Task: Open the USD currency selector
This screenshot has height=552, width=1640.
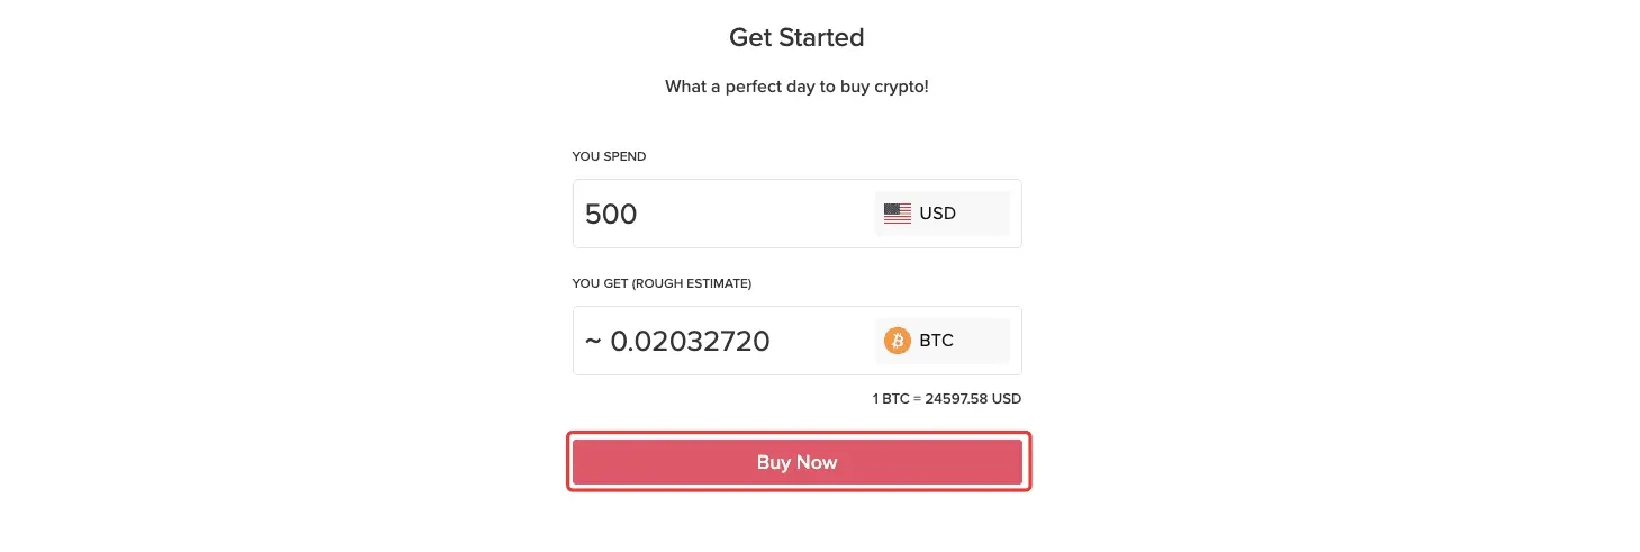Action: click(942, 213)
